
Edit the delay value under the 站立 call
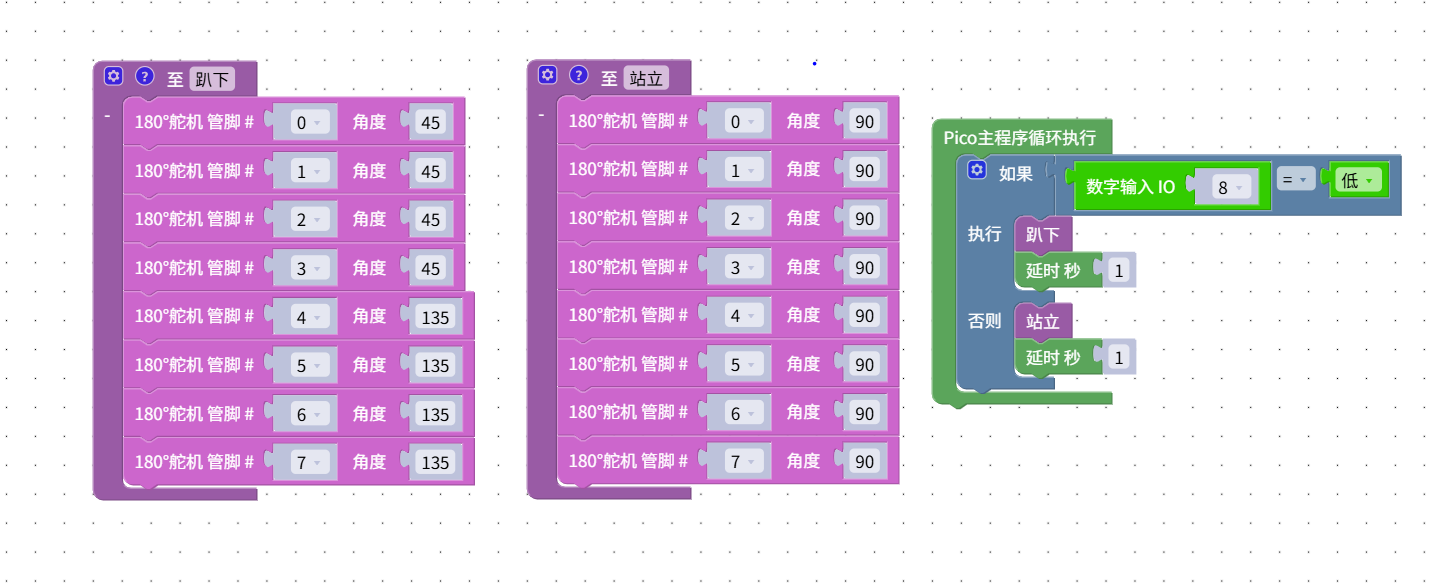(1119, 357)
